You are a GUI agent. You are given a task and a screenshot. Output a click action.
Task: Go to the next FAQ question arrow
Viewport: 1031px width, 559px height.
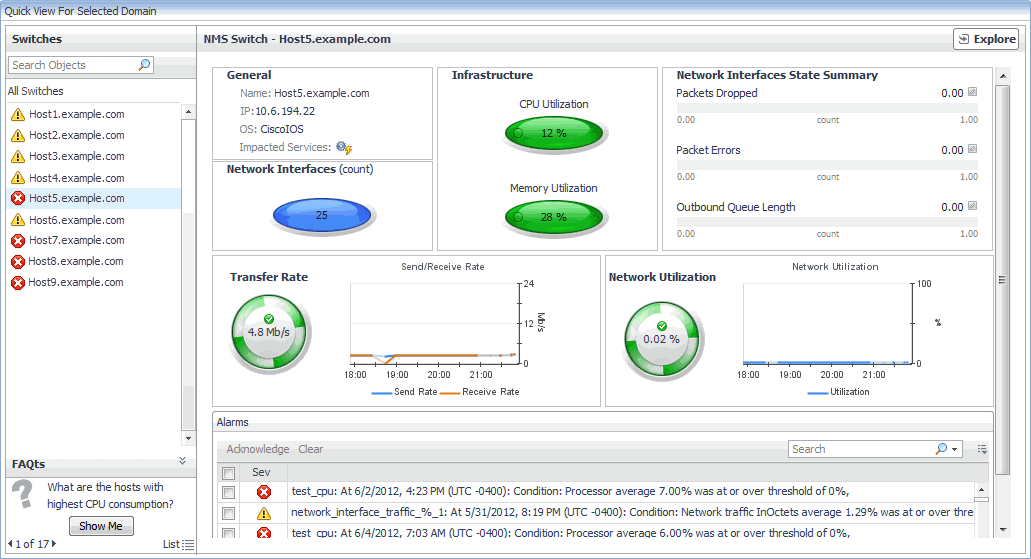(54, 544)
